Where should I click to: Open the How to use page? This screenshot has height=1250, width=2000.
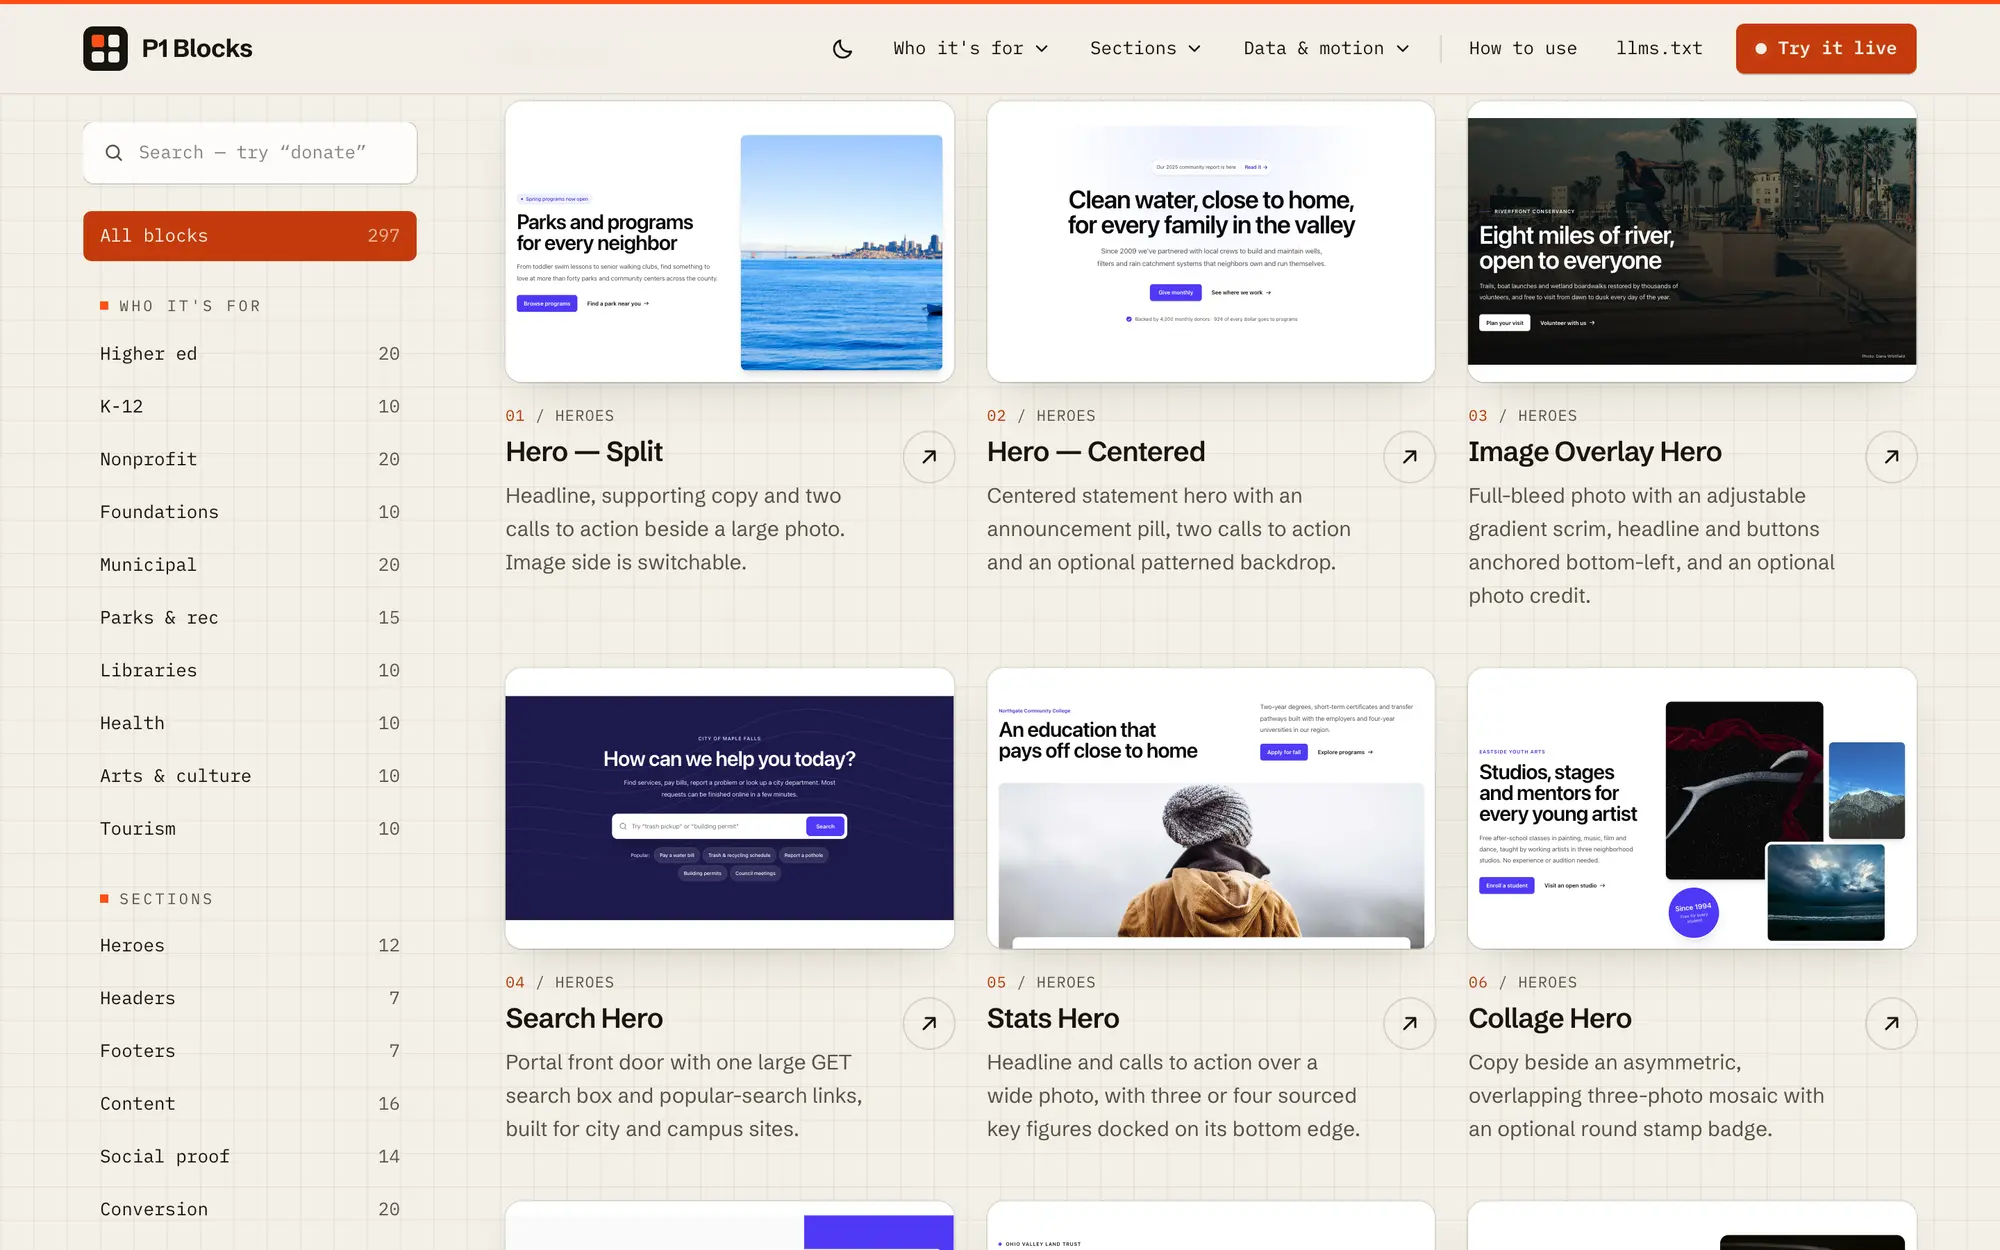pyautogui.click(x=1522, y=48)
